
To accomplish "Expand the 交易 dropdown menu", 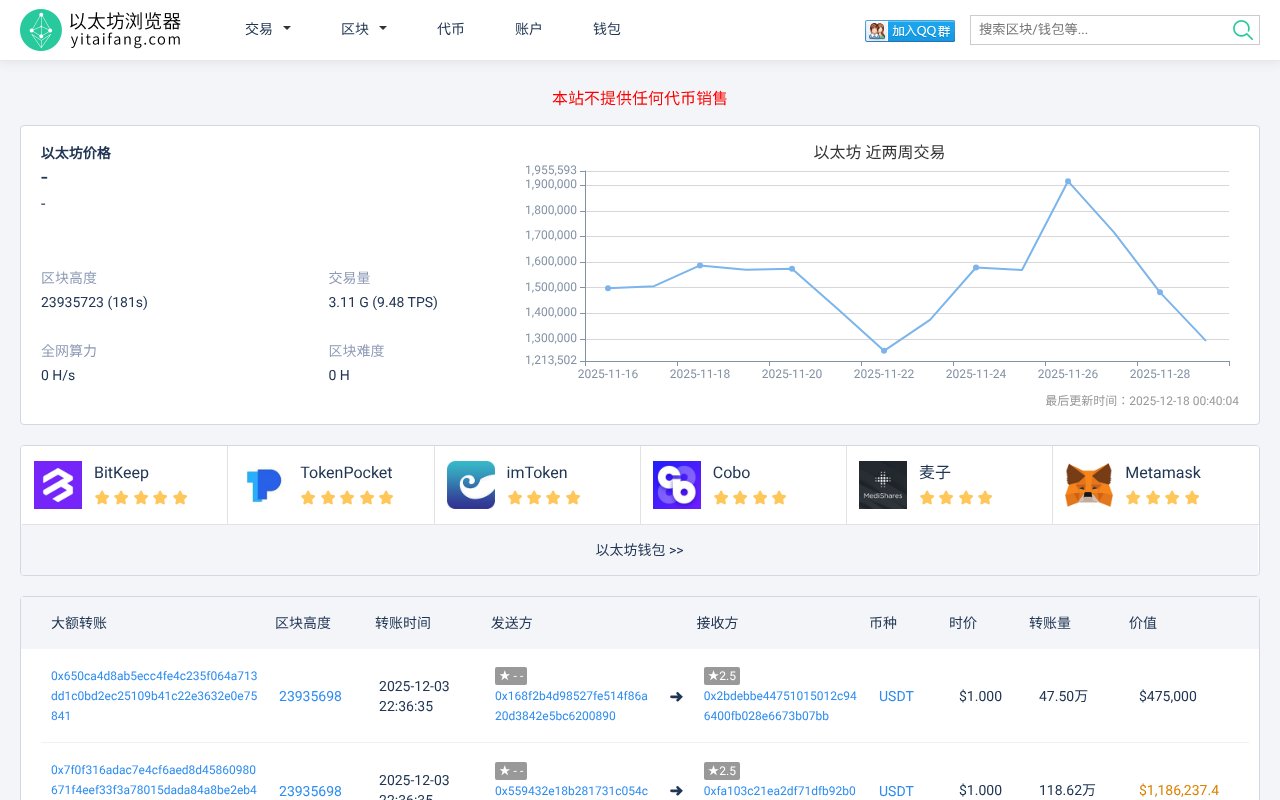I will pos(266,29).
